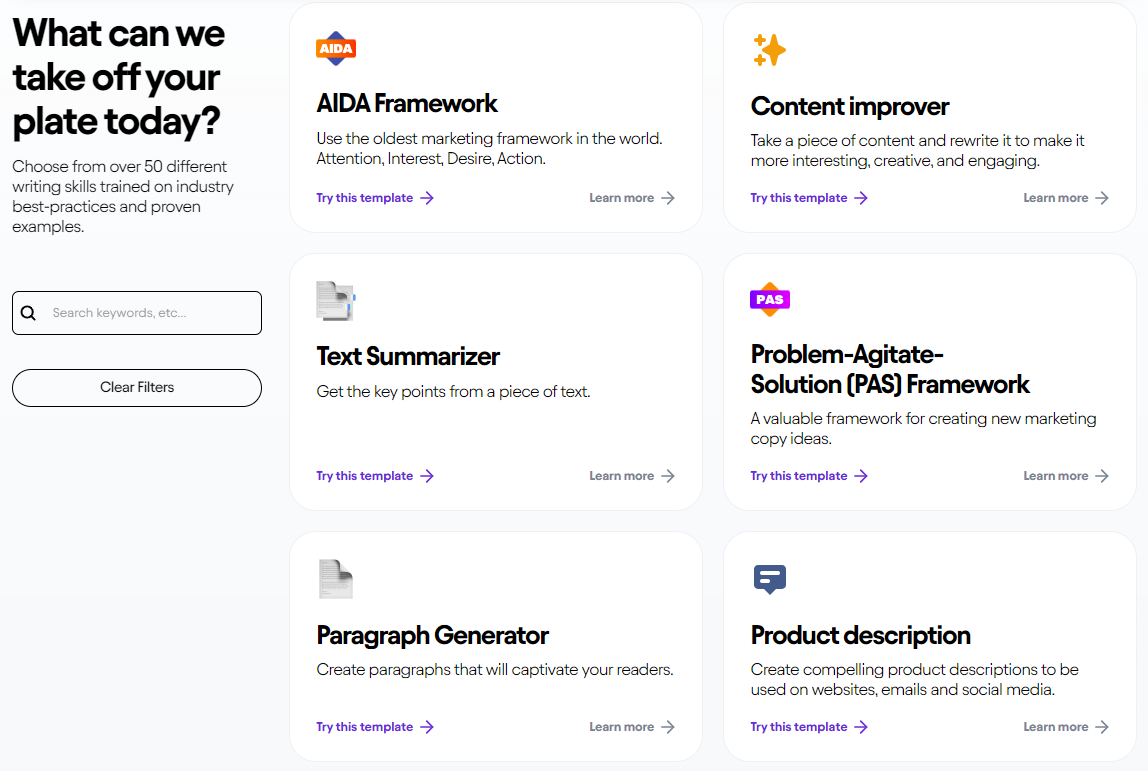The image size is (1148, 771).
Task: Click the magnifying glass search icon
Action: pos(28,313)
